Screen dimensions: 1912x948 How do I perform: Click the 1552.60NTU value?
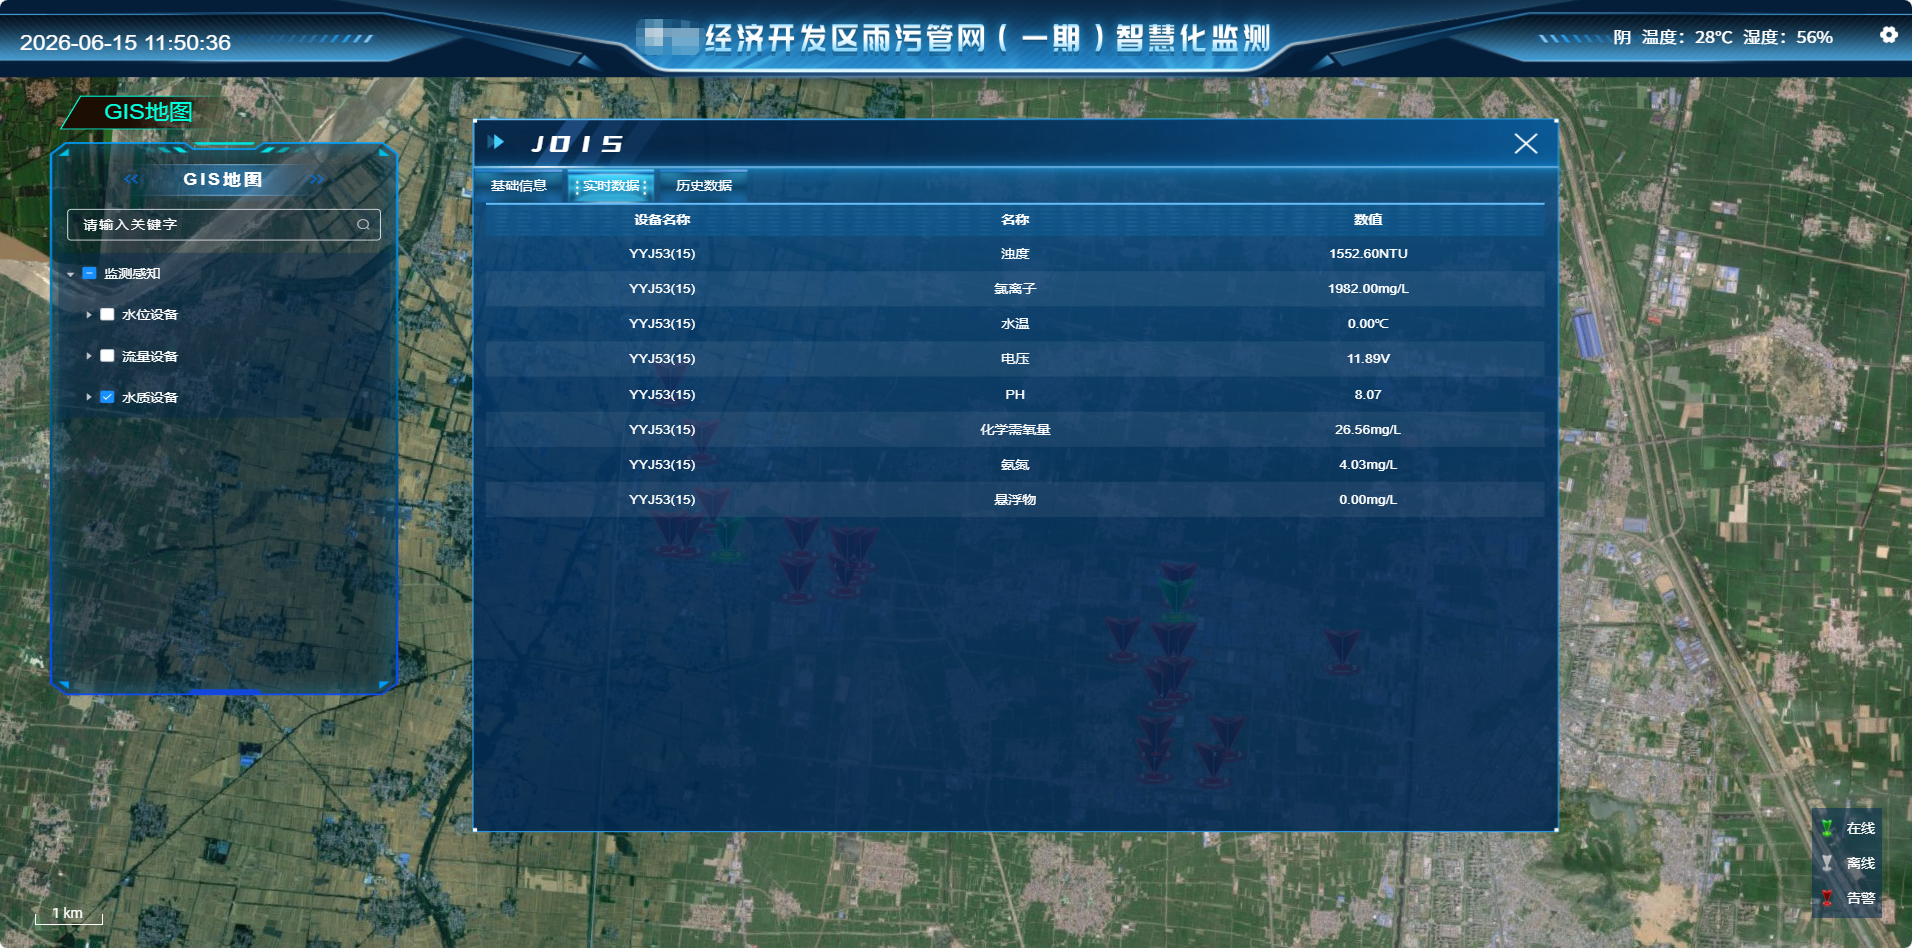(1368, 254)
